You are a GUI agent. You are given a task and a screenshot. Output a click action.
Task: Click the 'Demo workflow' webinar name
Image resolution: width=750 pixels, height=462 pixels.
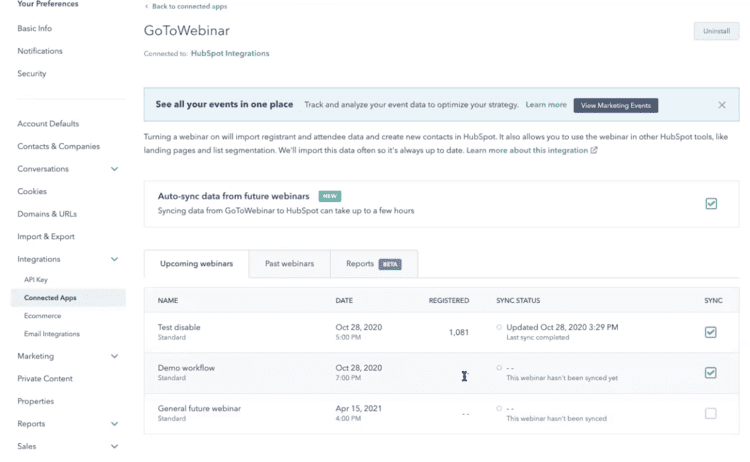(186, 368)
